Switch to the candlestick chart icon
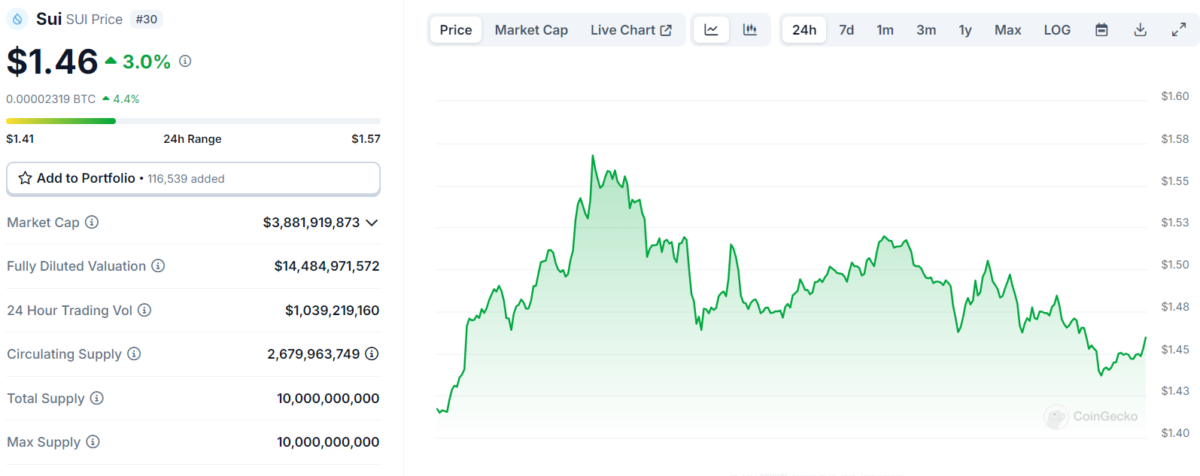1200x476 pixels. pos(750,30)
